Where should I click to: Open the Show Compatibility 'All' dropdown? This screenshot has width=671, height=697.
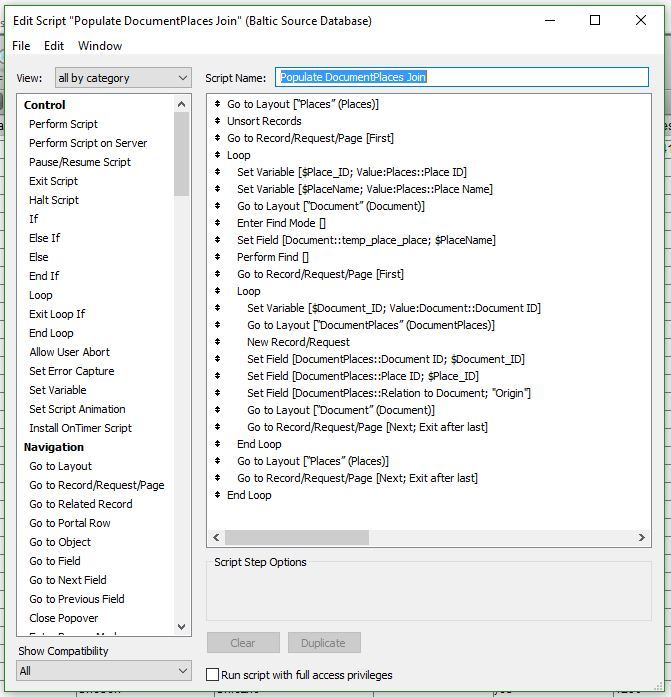[x=104, y=671]
